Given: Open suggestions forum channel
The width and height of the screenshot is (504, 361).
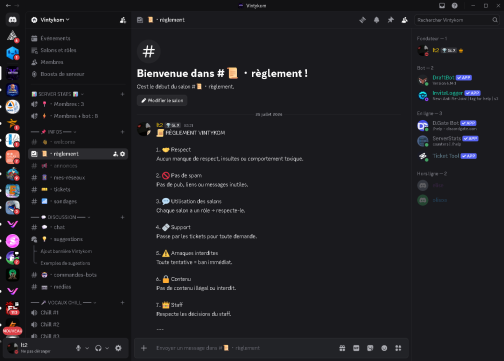Looking at the screenshot, I should [78, 239].
